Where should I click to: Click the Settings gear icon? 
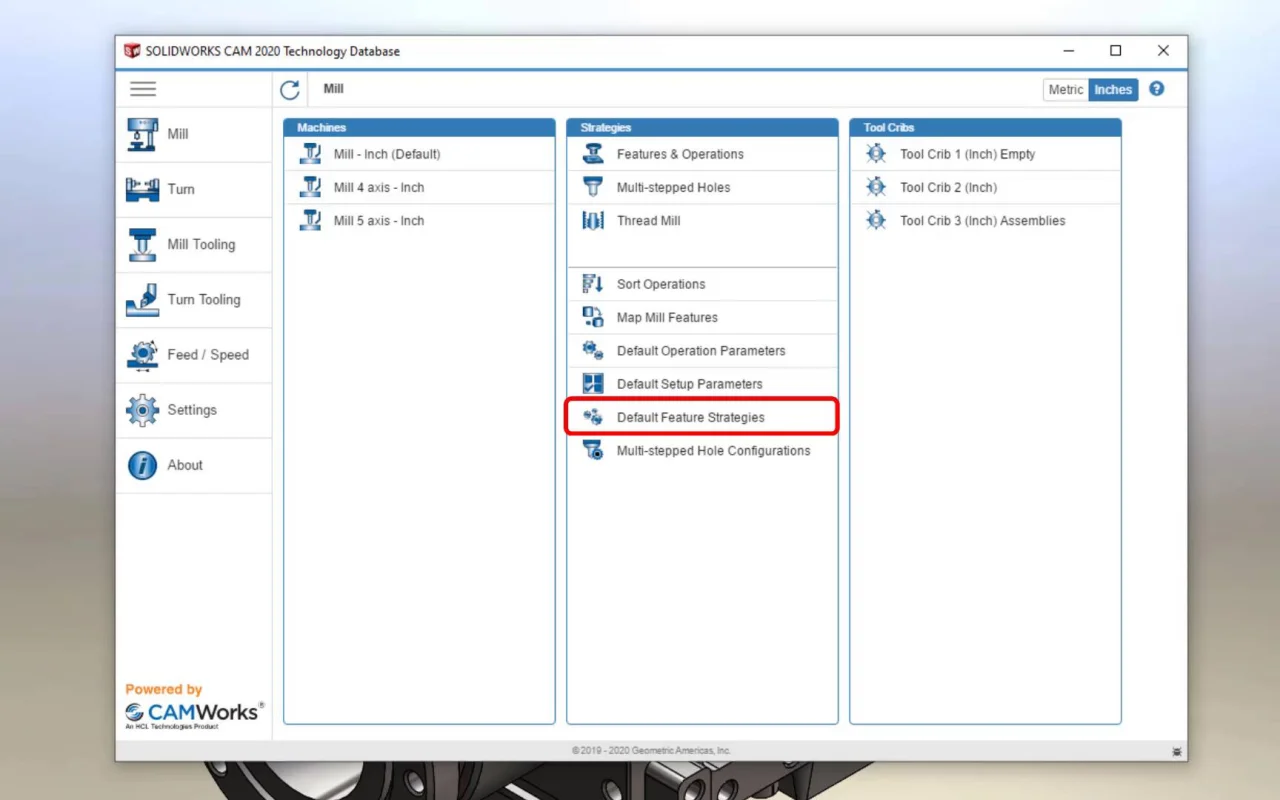click(142, 409)
